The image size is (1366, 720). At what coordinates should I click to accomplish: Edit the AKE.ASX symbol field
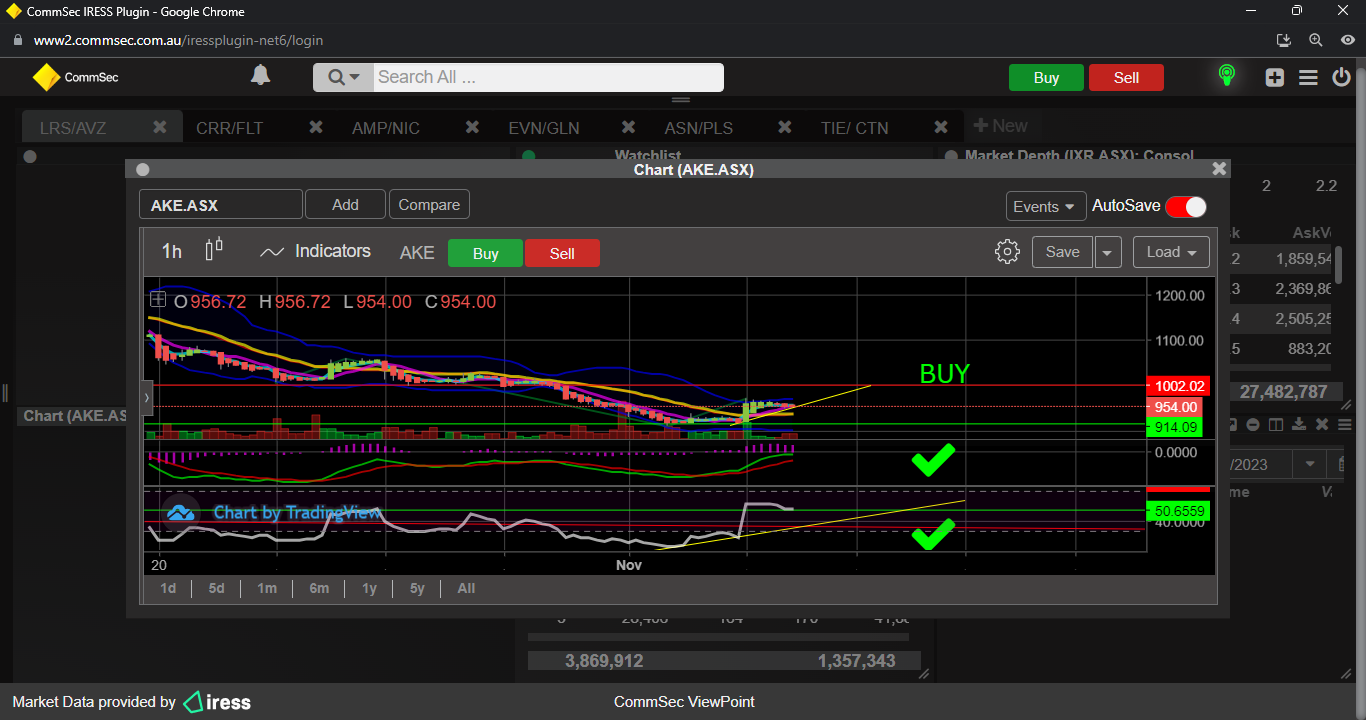(x=220, y=205)
